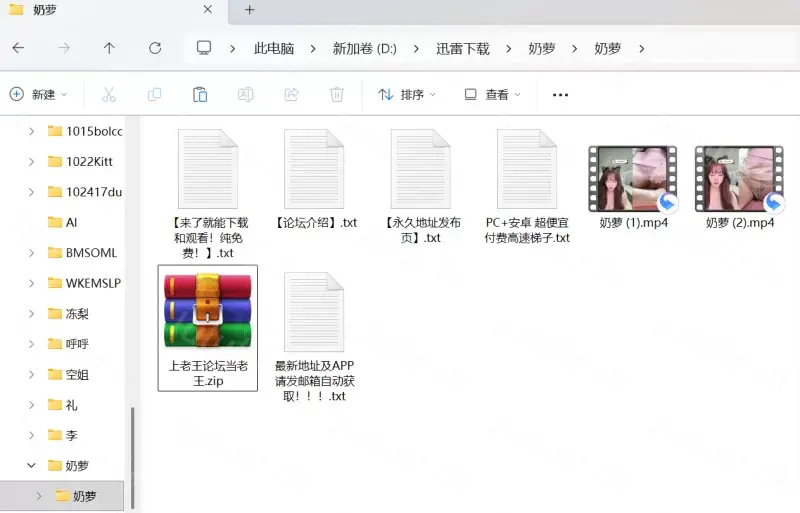800x513 pixels.
Task: Refresh the current folder view
Action: tap(155, 48)
